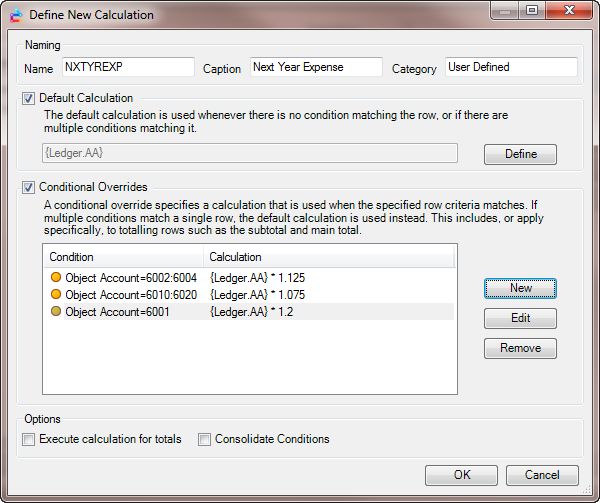The width and height of the screenshot is (600, 503).
Task: Click the Calculation column header
Action: point(330,257)
